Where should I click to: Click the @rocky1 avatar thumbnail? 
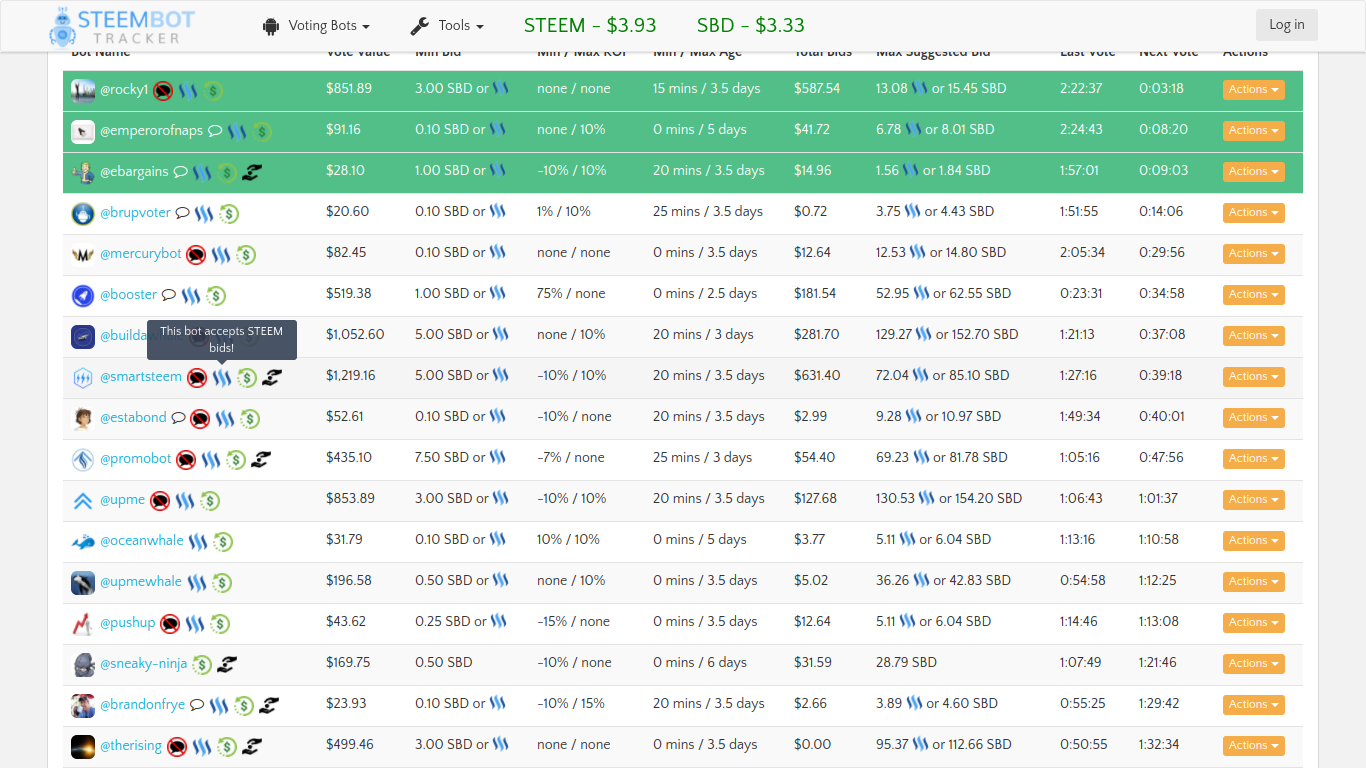tap(83, 90)
